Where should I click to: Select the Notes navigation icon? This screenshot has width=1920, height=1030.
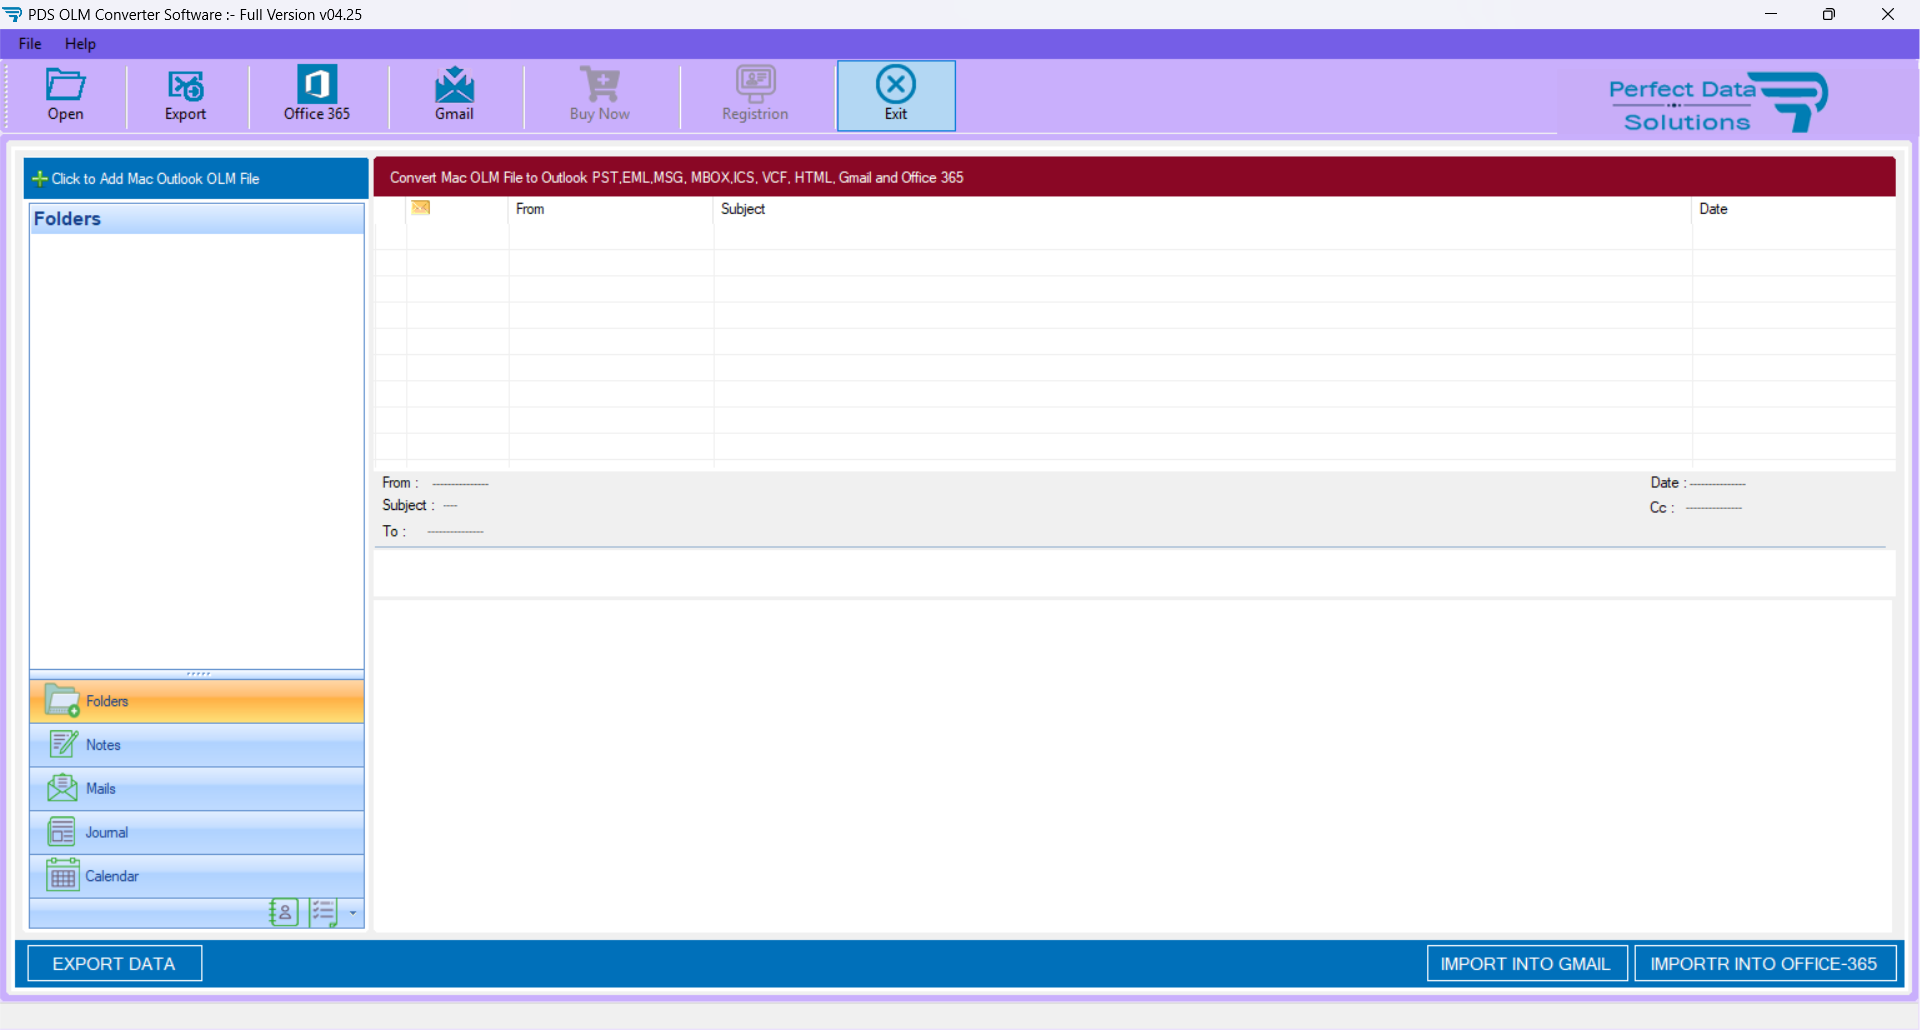click(63, 744)
